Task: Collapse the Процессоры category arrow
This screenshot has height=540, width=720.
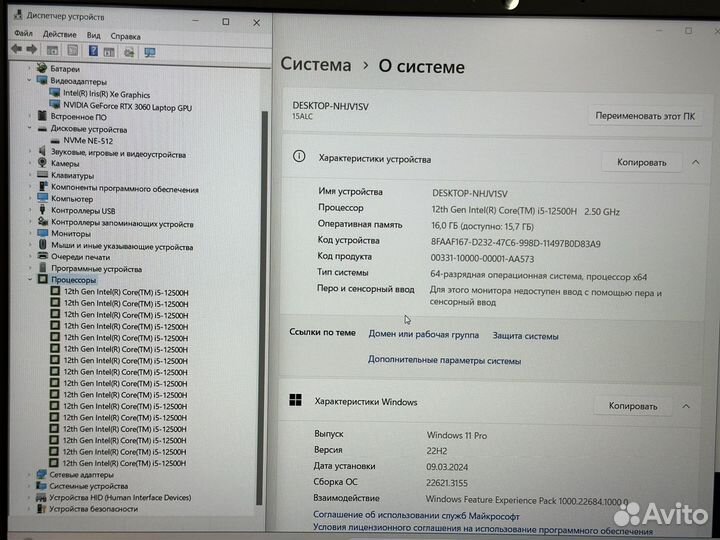Action: (30, 279)
